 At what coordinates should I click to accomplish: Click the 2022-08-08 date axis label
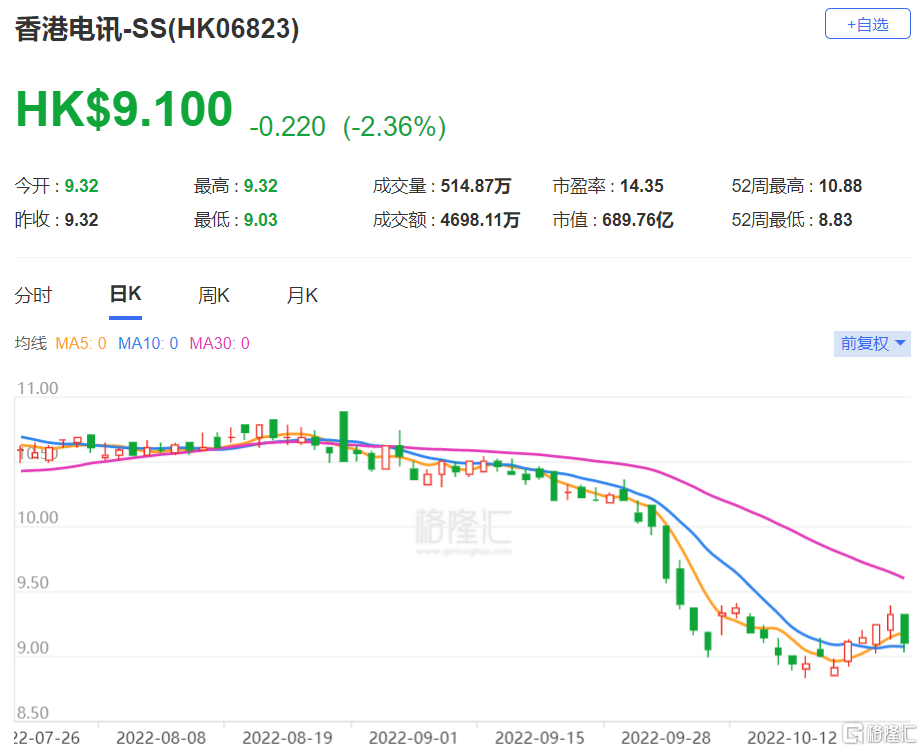(x=161, y=737)
